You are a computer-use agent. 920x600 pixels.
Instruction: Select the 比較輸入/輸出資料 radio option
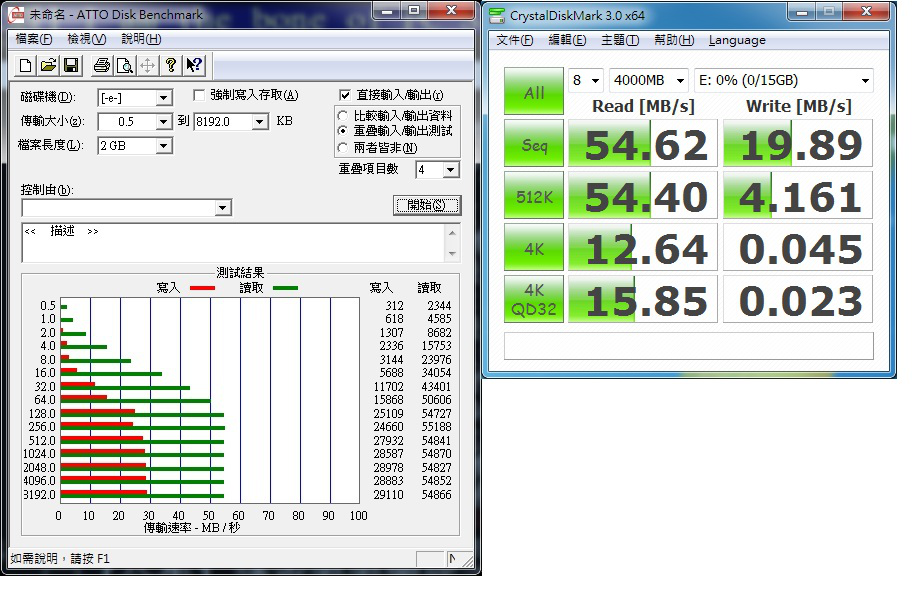[x=343, y=116]
